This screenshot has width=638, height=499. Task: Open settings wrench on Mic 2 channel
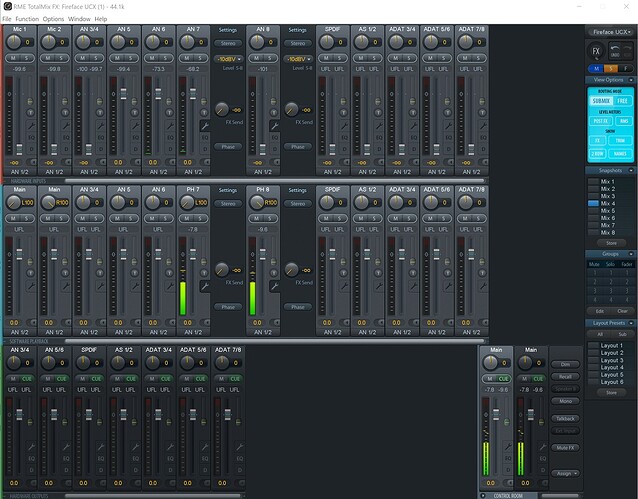[x=66, y=126]
